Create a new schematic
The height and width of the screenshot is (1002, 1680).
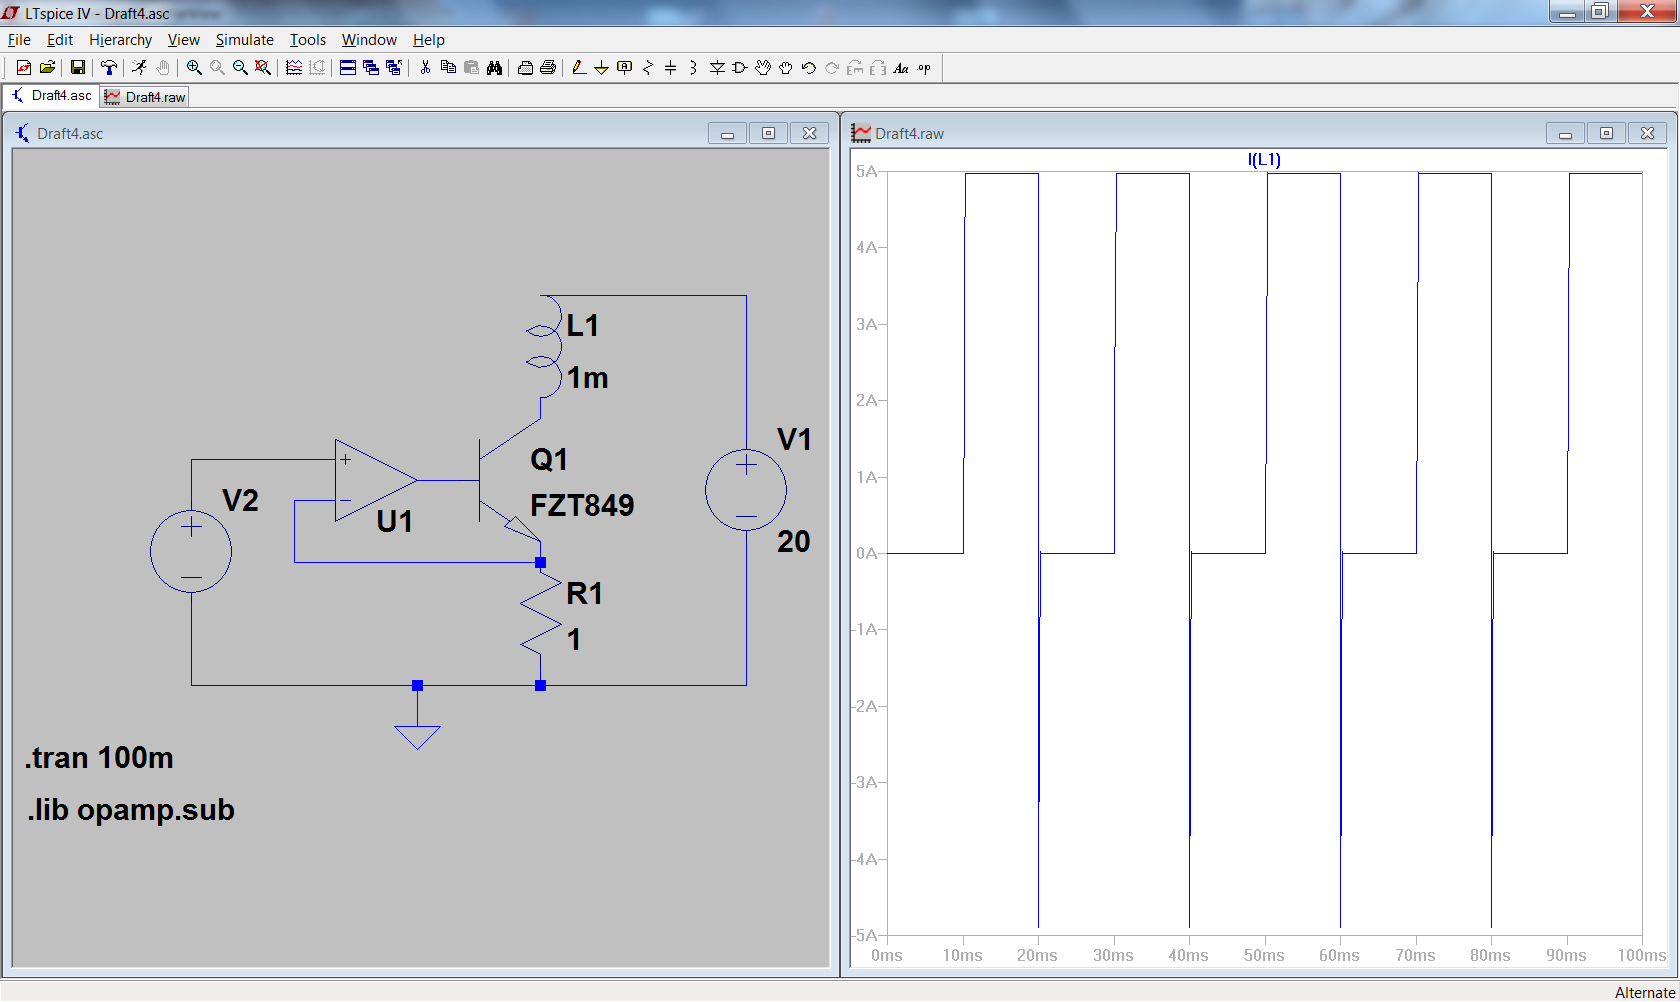tap(24, 68)
